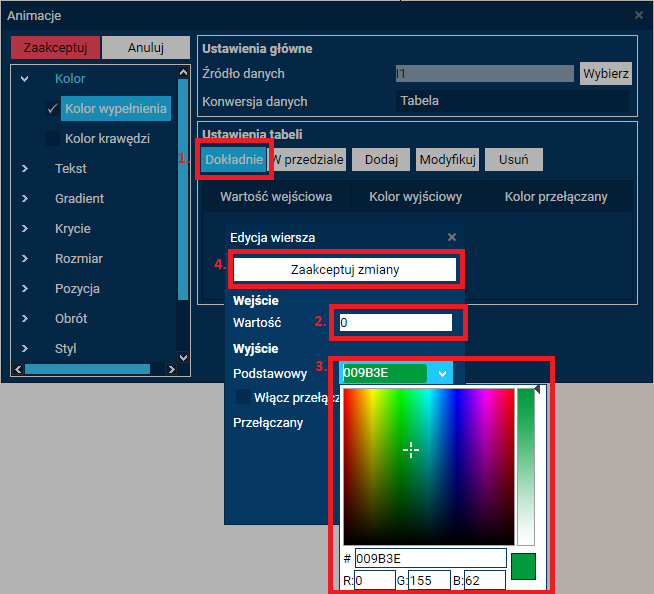Switch to the Dokładnie table mode

point(234,159)
